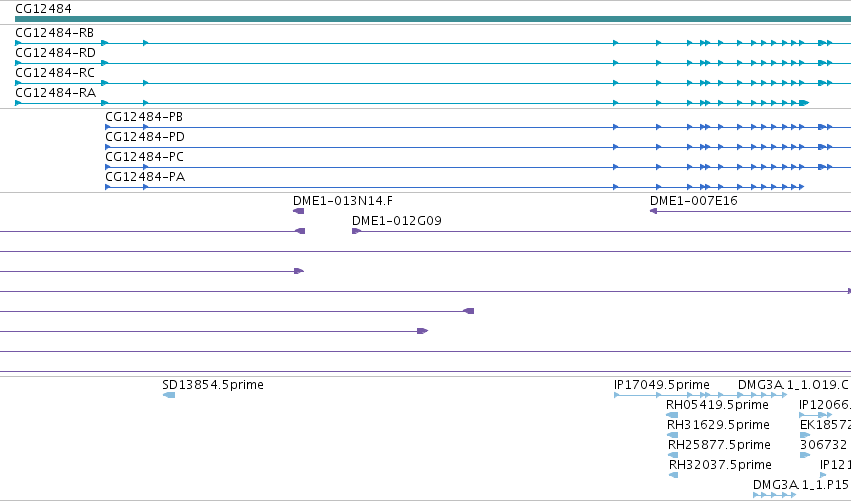Screen dimensions: 851x501
Task: Click the RH05419.5prime EST label
Action: coord(717,405)
